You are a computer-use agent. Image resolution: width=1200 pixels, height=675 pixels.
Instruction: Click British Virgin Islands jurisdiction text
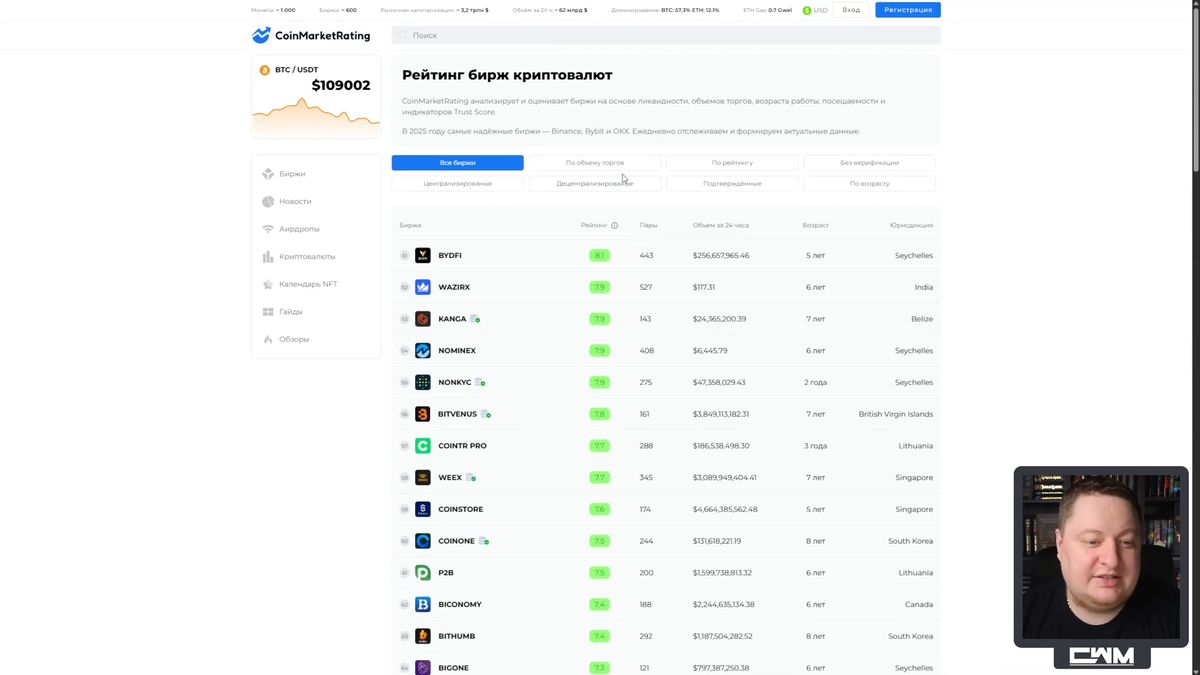click(x=896, y=414)
